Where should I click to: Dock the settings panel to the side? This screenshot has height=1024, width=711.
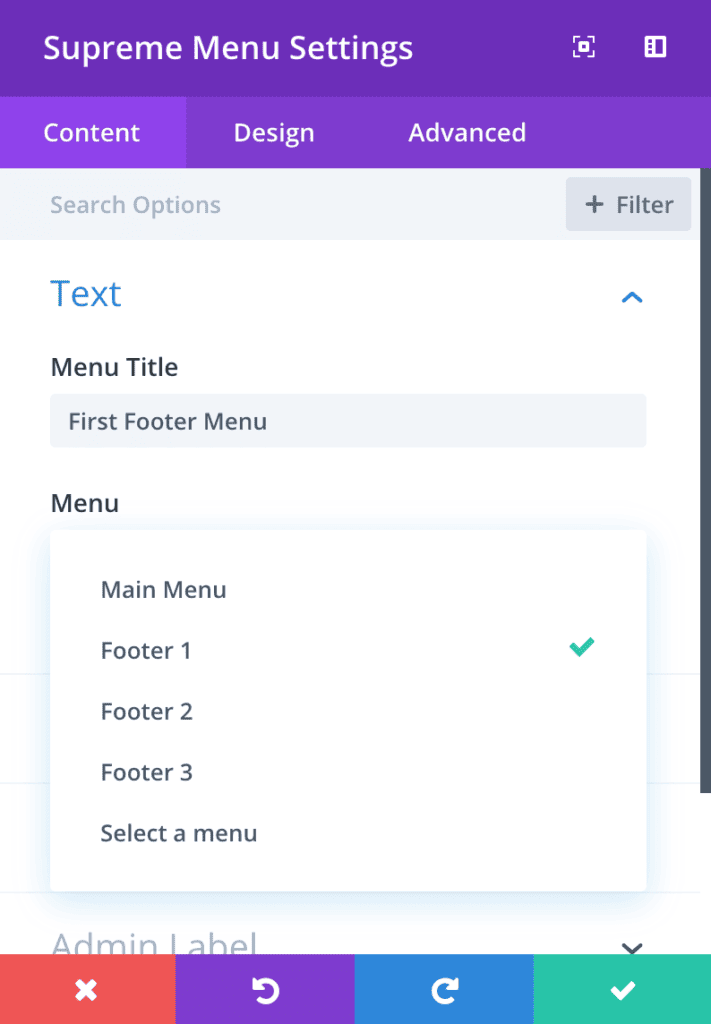click(x=655, y=47)
